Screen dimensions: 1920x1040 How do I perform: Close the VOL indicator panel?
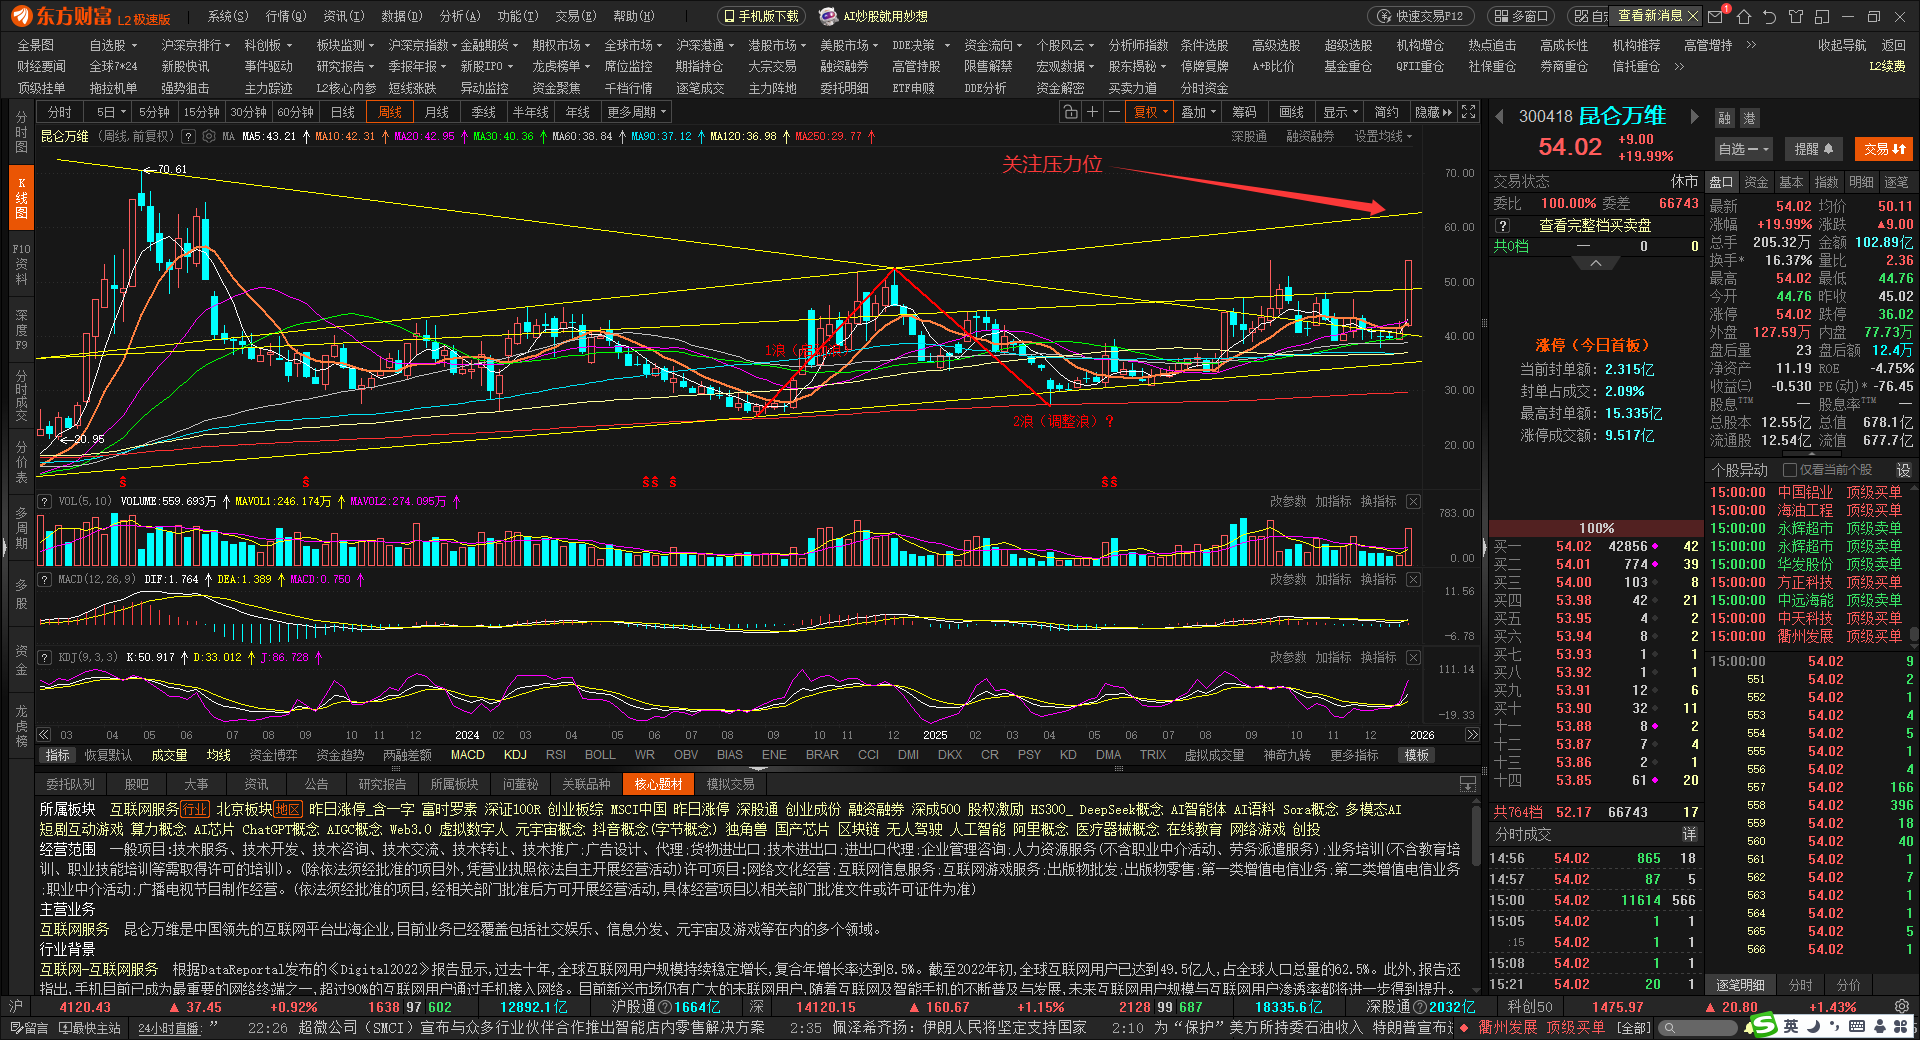1413,501
